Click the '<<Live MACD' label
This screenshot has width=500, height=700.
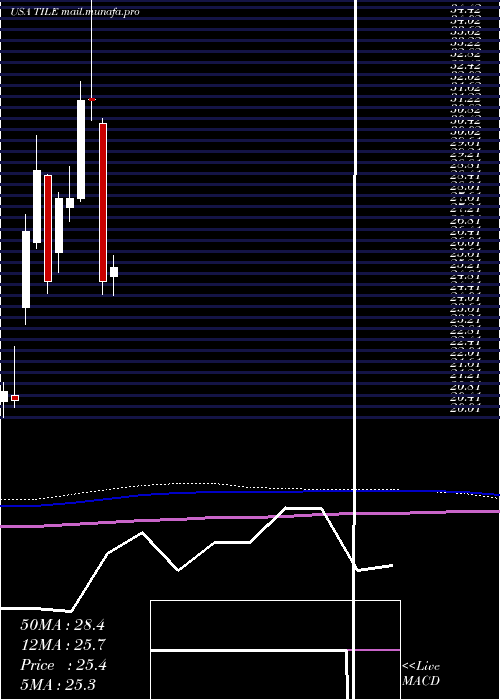pos(421,674)
